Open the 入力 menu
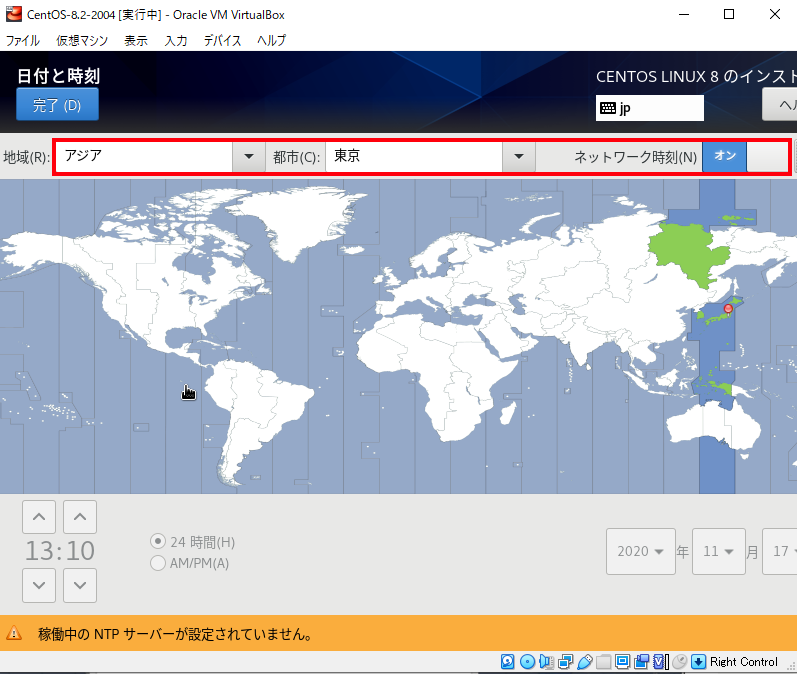This screenshot has height=674, width=797. [x=176, y=40]
